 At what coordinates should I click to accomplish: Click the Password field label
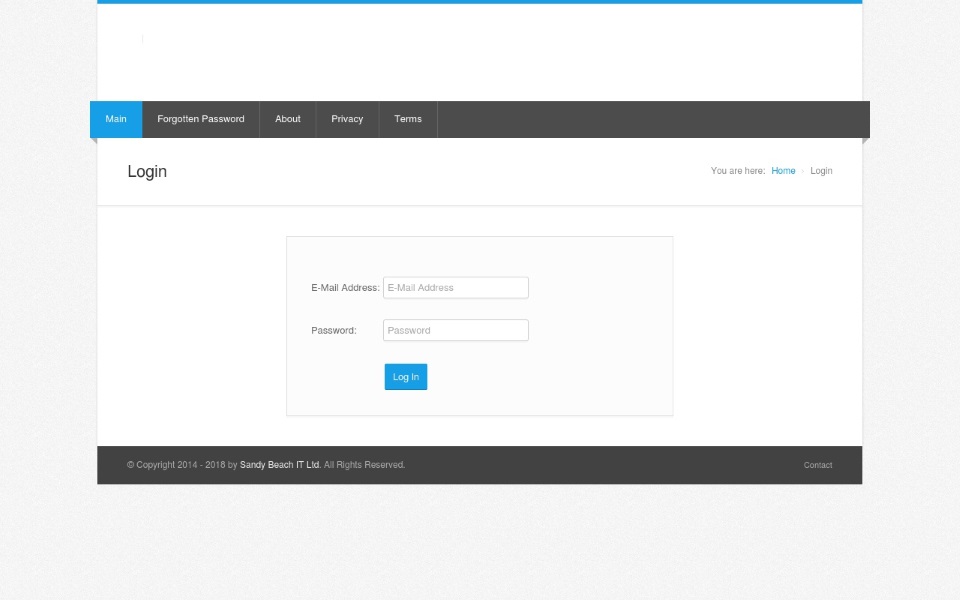(333, 330)
